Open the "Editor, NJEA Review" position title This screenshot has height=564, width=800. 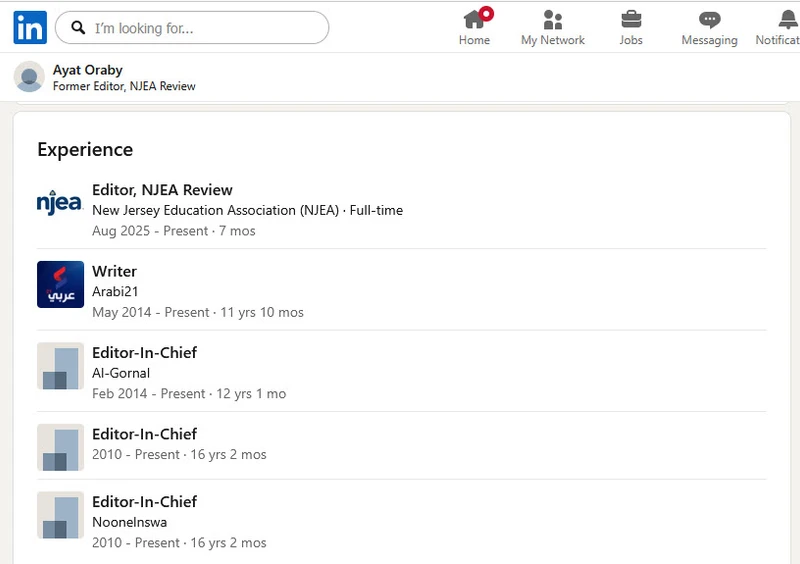click(x=162, y=190)
